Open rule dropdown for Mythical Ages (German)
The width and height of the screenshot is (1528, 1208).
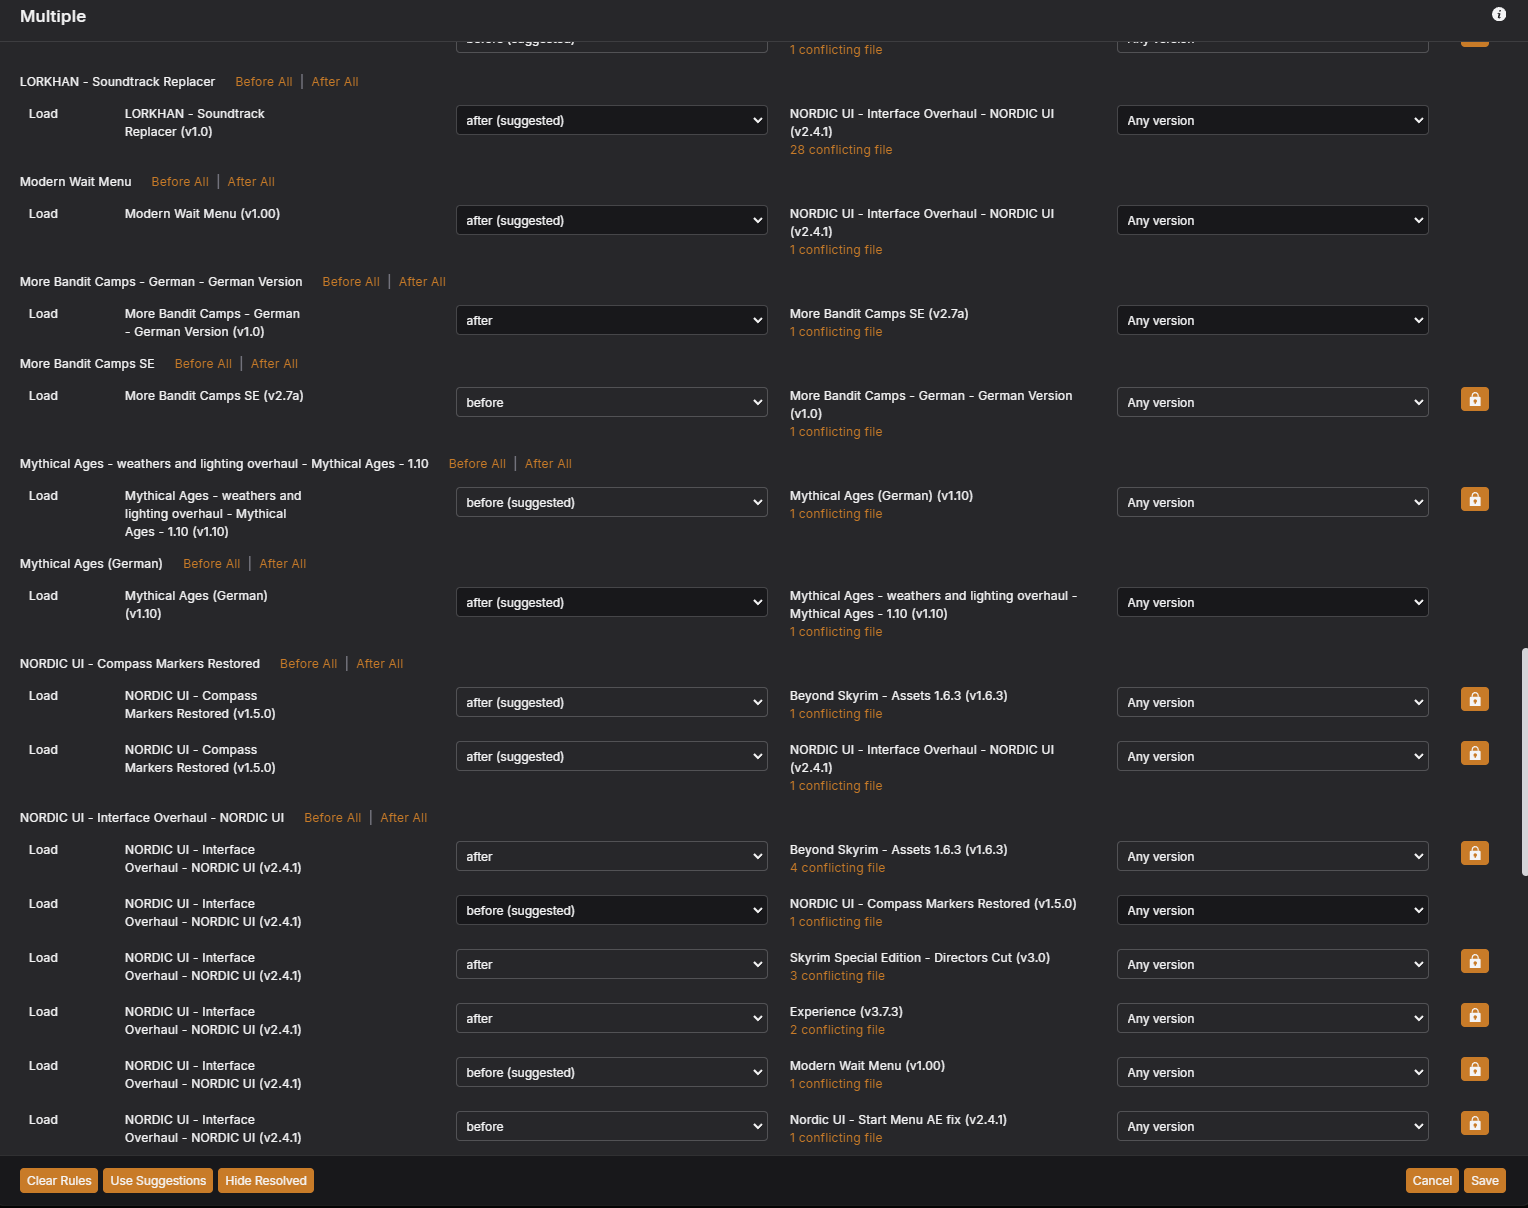coord(611,603)
